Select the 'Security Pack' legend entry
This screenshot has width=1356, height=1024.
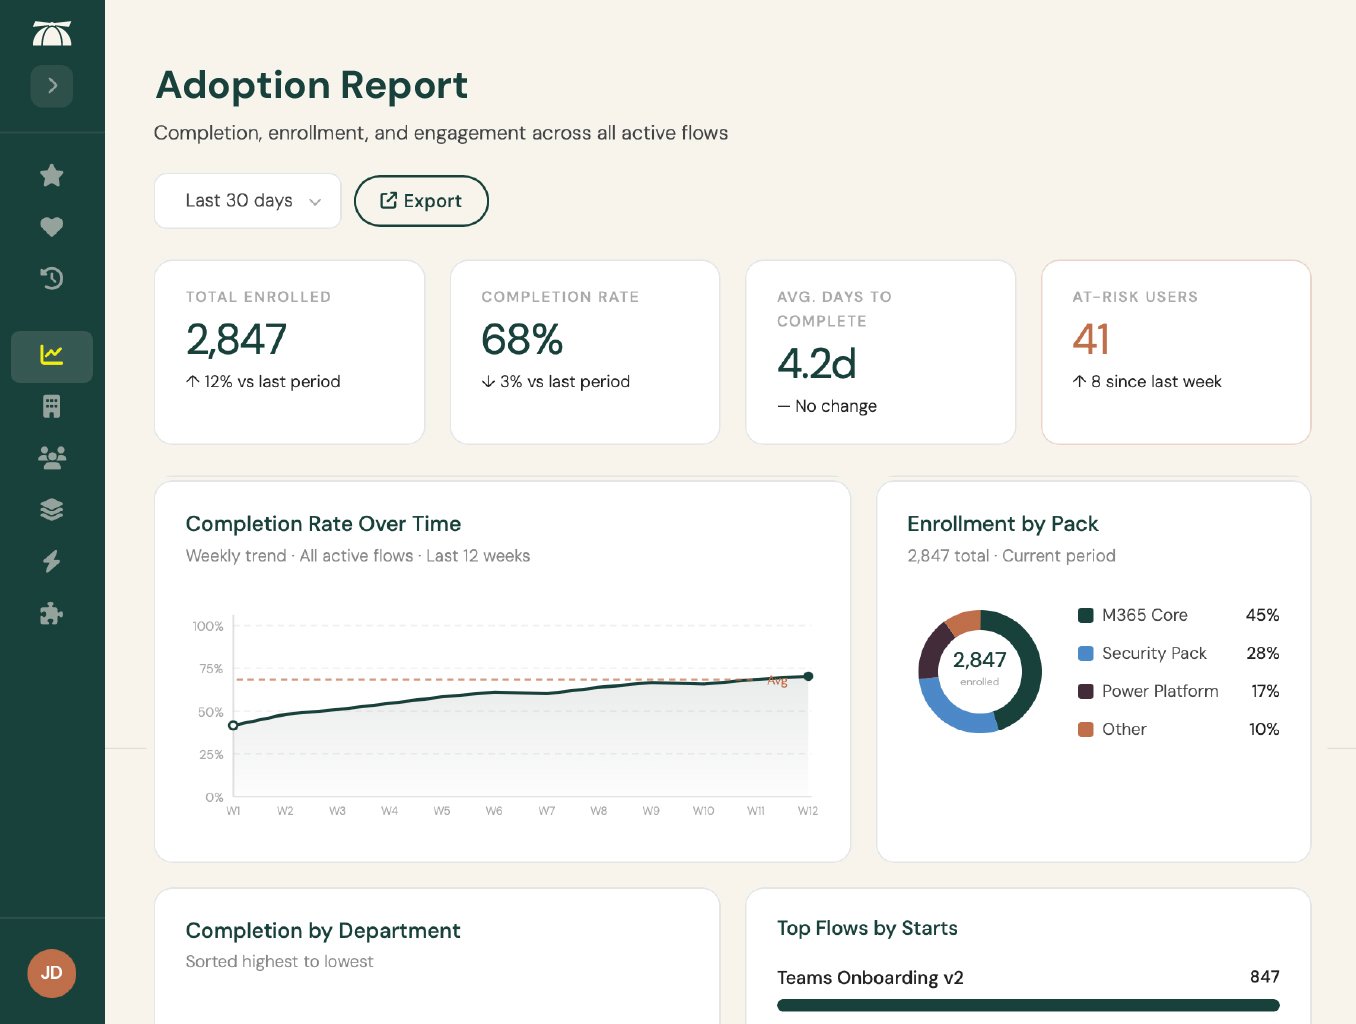tap(1153, 653)
